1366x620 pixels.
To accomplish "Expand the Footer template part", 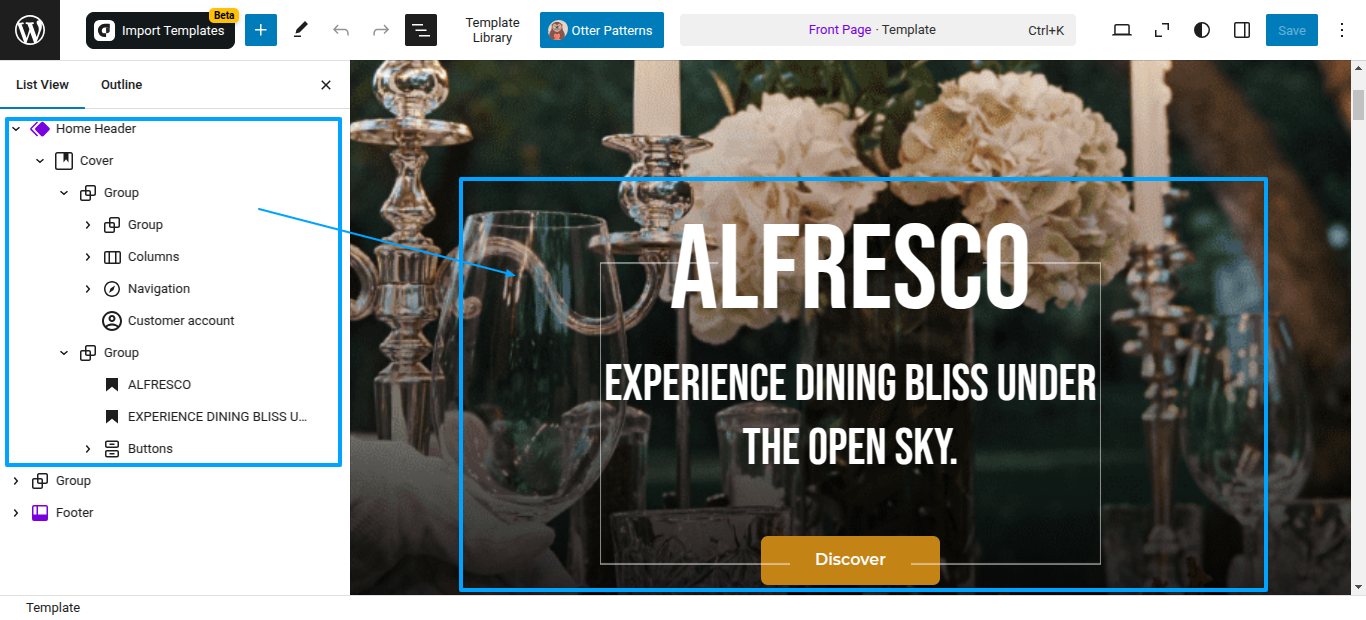I will click(x=16, y=513).
